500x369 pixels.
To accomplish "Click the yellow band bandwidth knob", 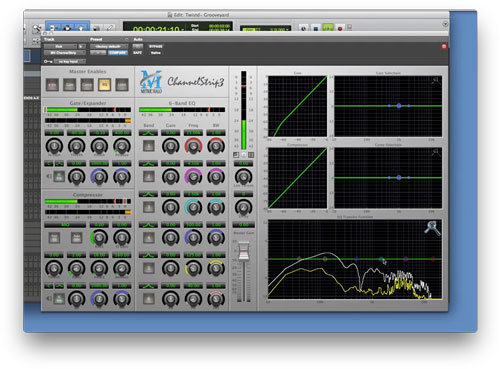I will point(216,268).
